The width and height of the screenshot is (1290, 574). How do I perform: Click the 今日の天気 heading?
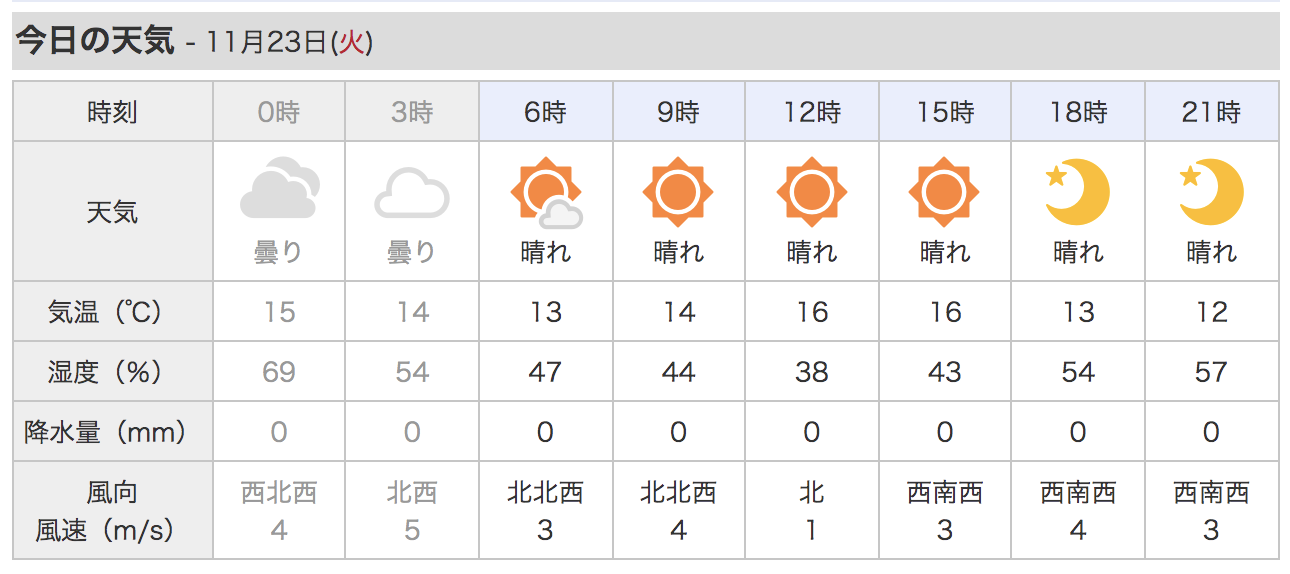coord(96,42)
